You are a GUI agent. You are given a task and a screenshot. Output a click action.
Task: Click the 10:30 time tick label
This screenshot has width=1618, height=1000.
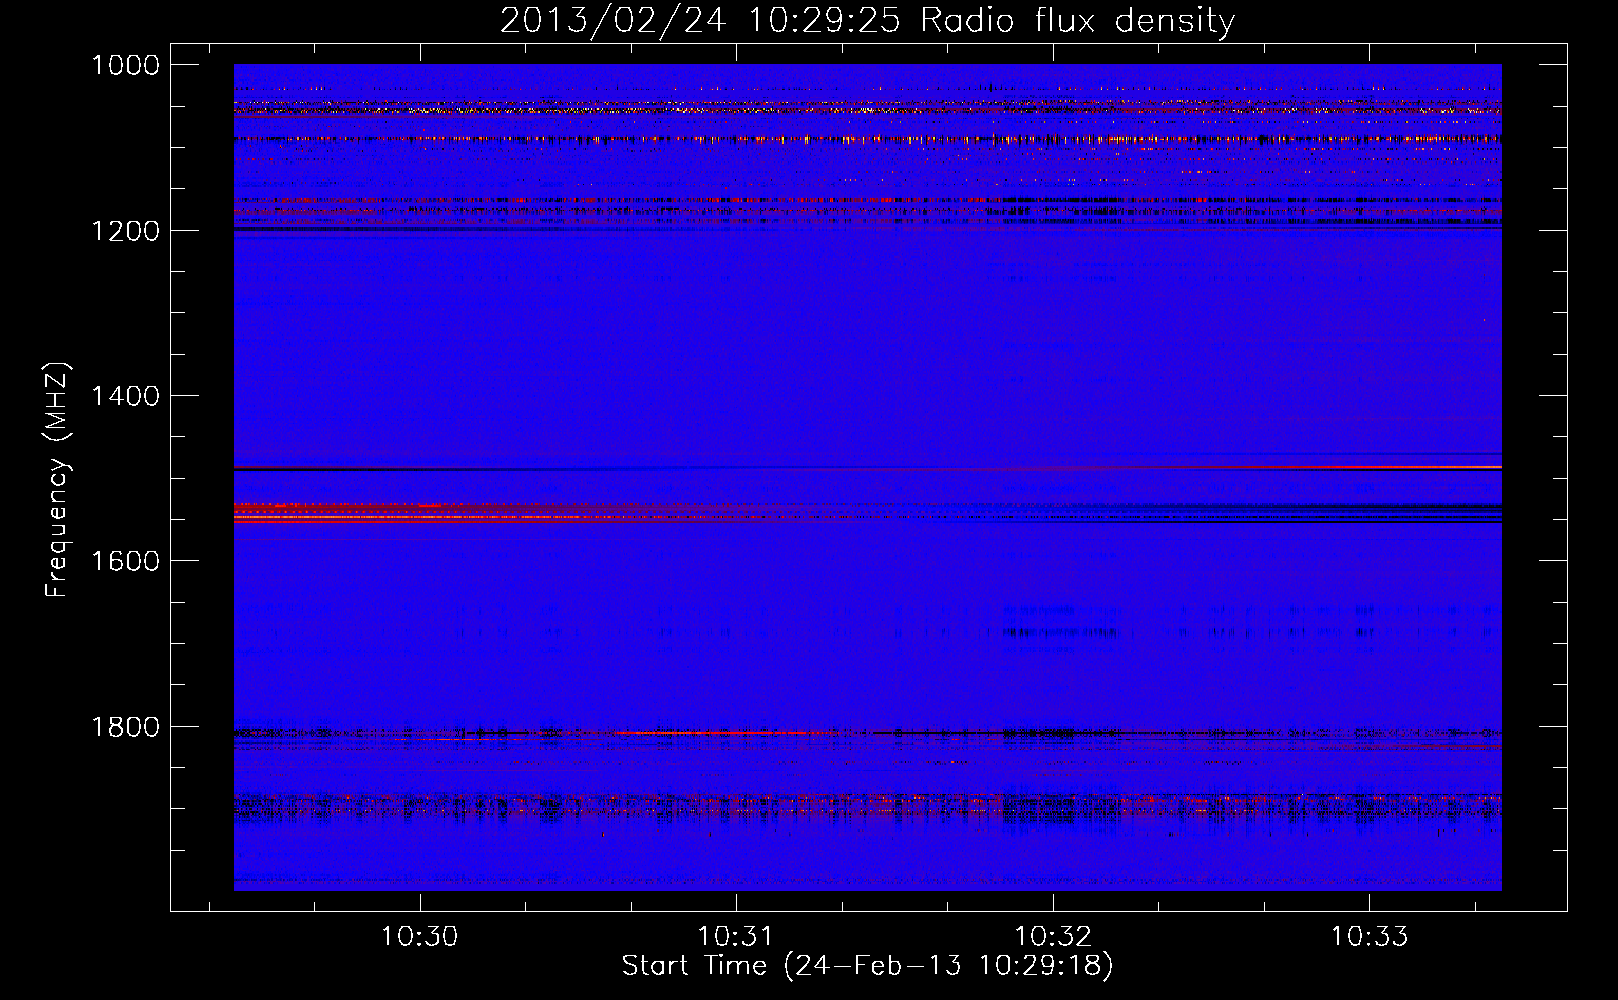(x=420, y=937)
